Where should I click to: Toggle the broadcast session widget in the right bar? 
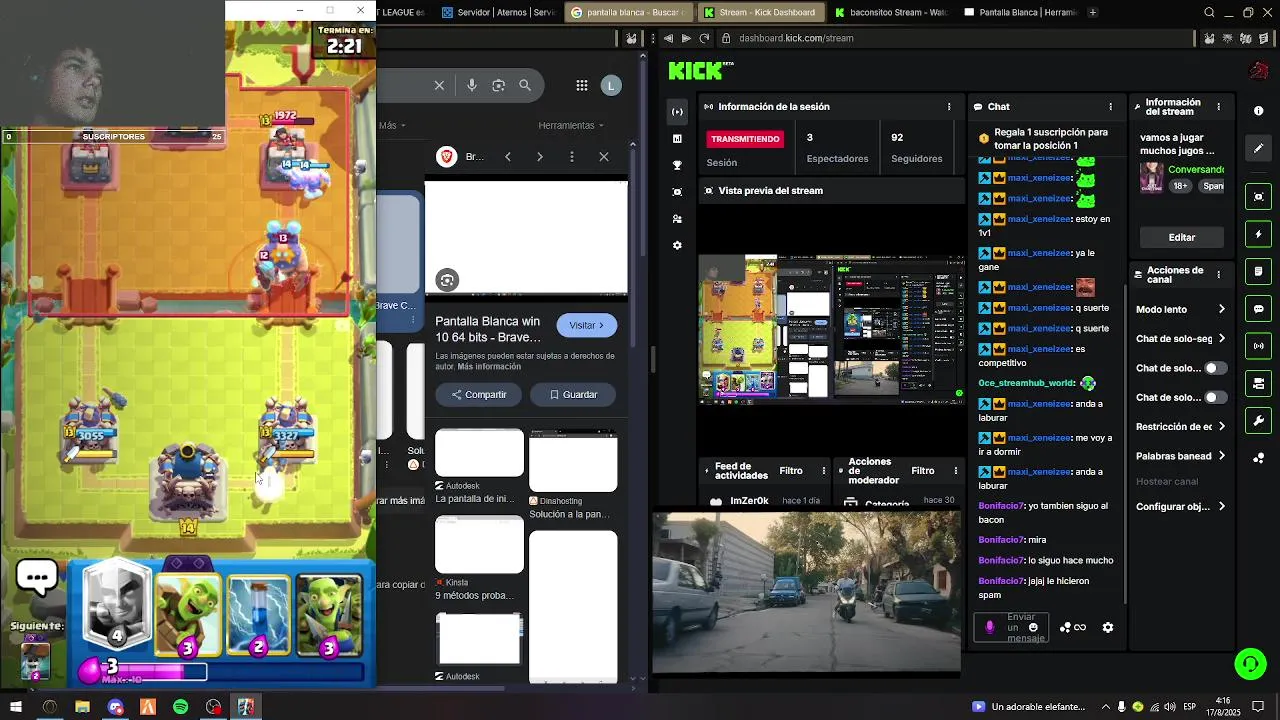[1258, 346]
